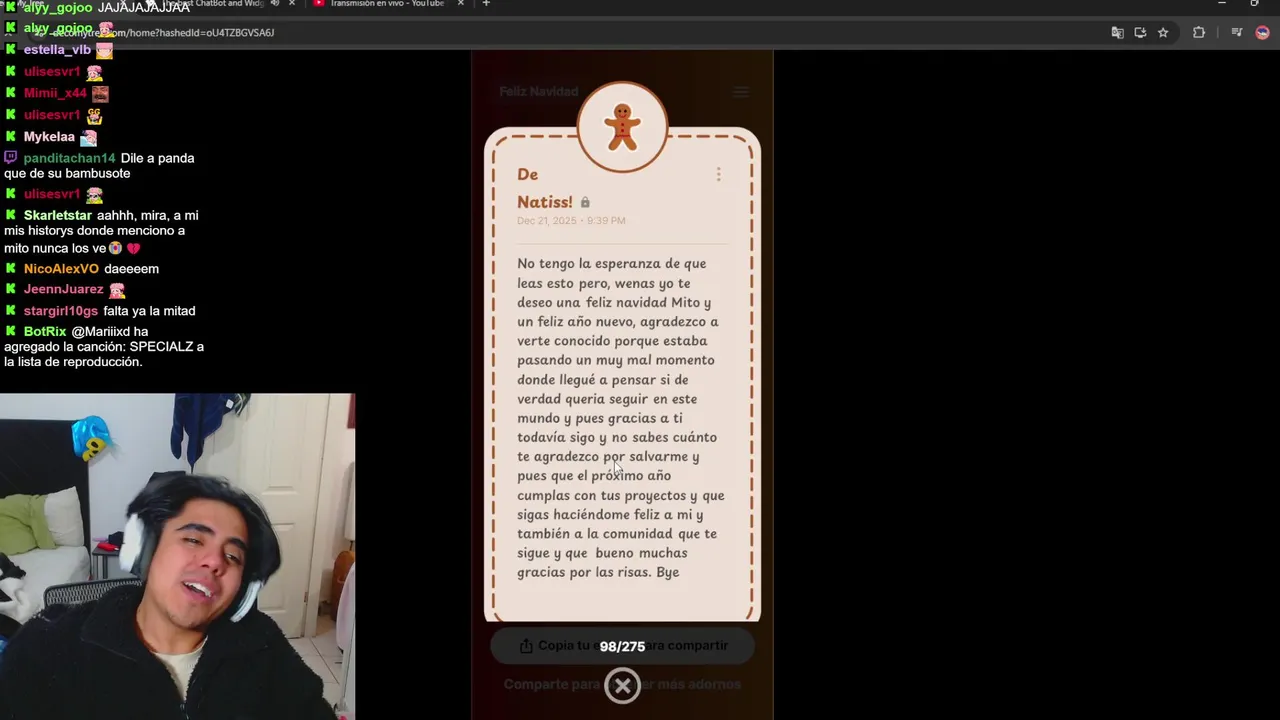The width and height of the screenshot is (1280, 720).
Task: Open a new browser tab
Action: click(x=486, y=3)
